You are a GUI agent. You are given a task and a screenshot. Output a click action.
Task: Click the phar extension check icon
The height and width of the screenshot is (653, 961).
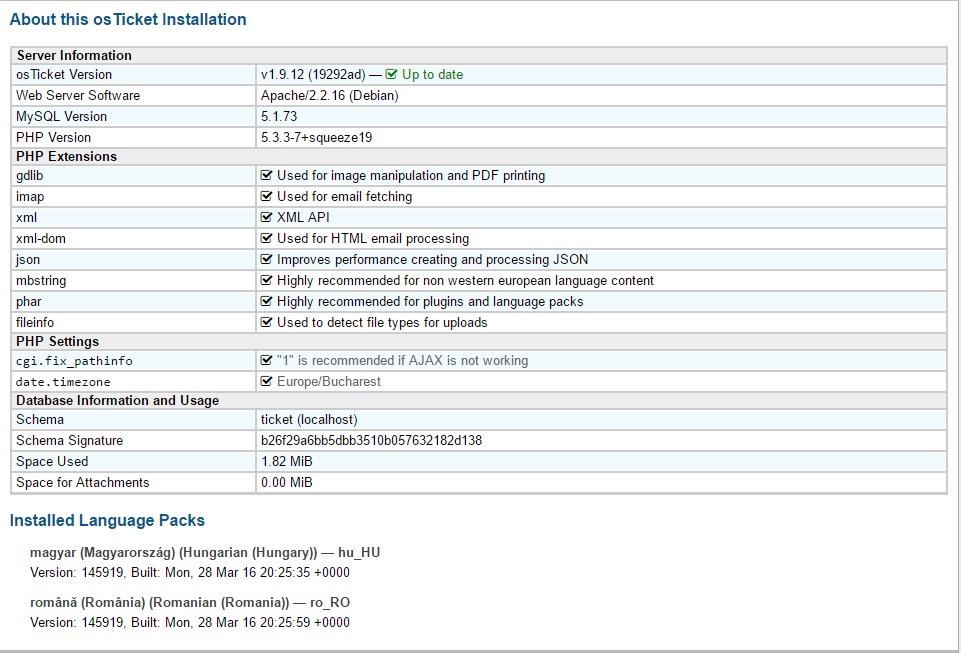(267, 301)
